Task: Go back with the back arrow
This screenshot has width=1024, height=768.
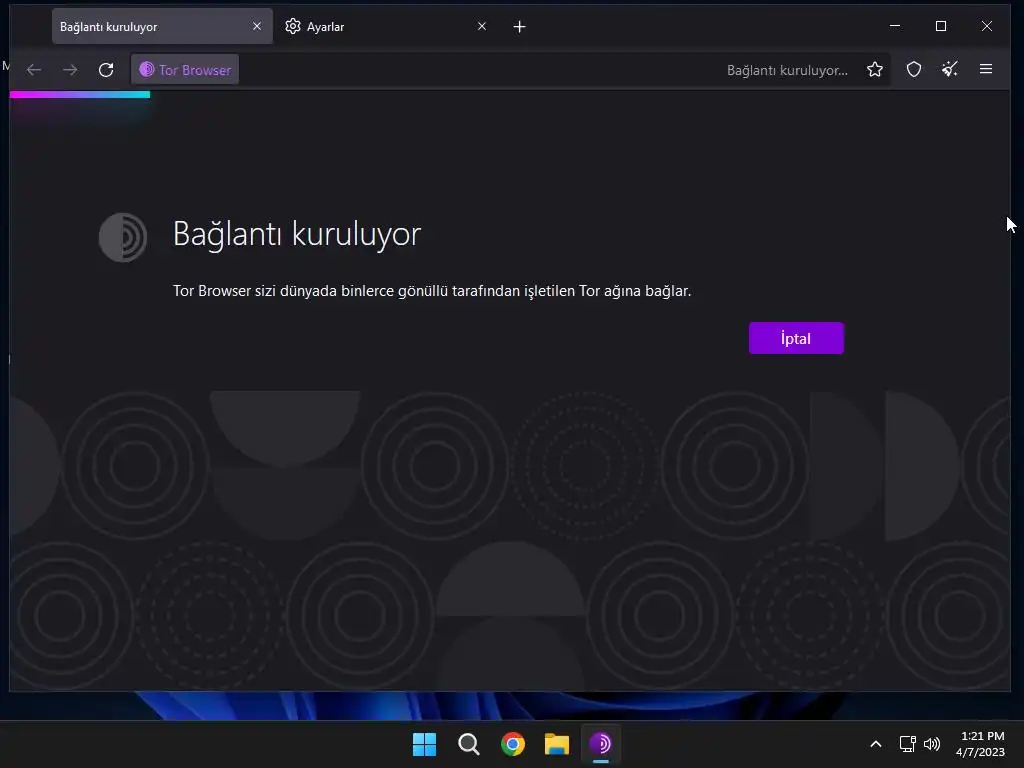Action: pyautogui.click(x=34, y=70)
